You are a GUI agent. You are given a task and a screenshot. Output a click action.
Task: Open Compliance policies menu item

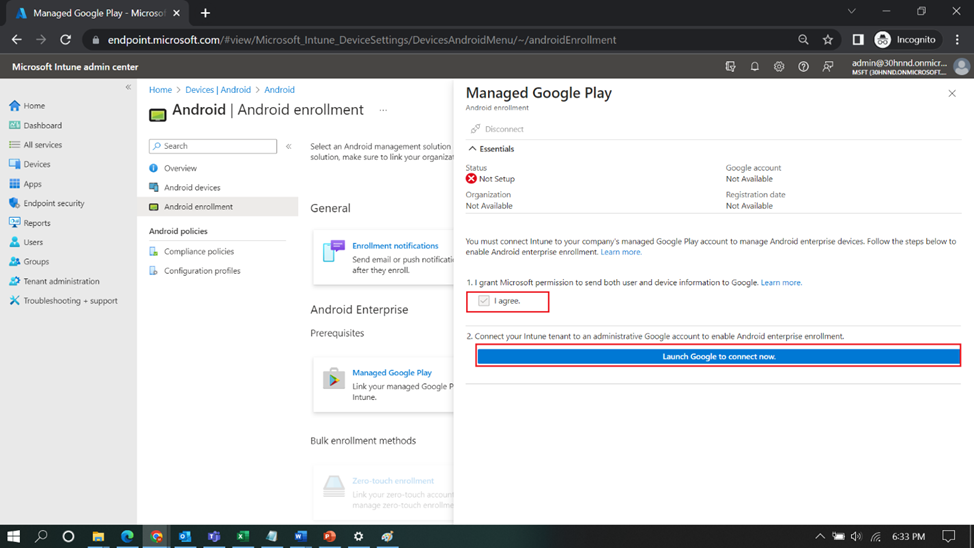tap(199, 251)
